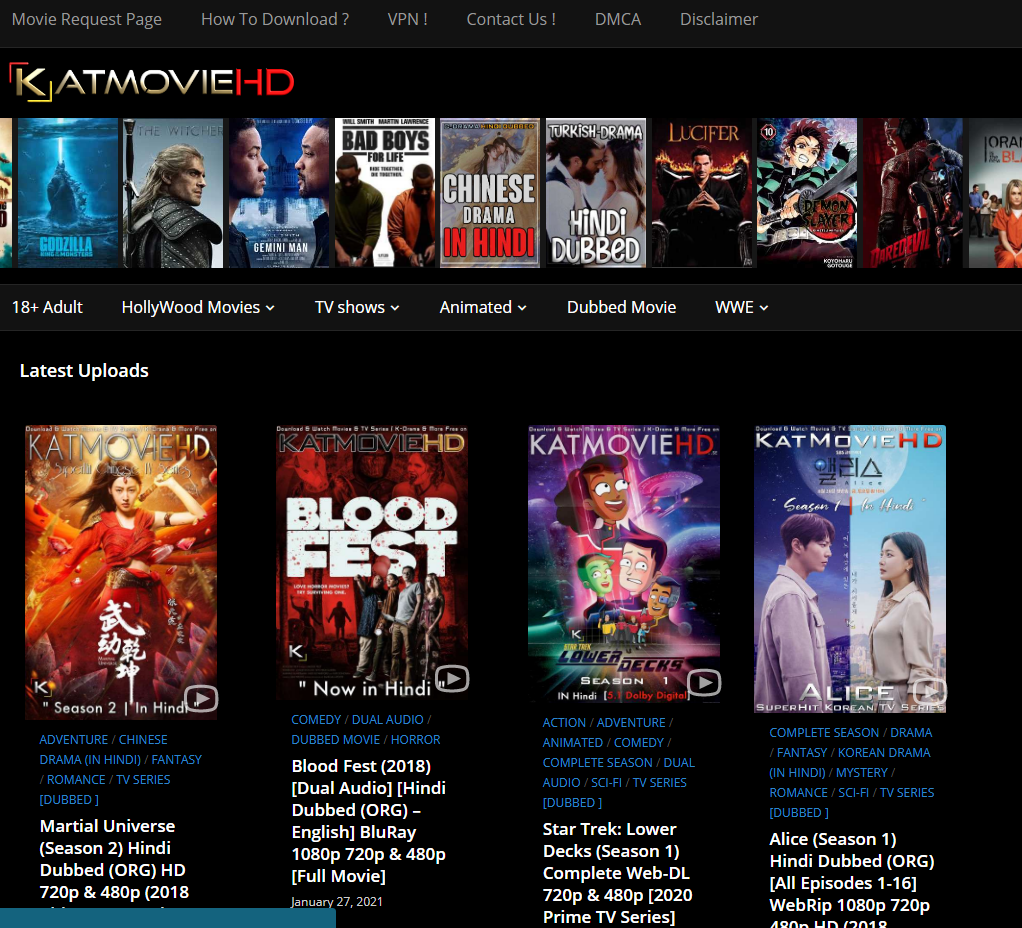Click the COMPLETE SEASON tag under Alice
This screenshot has width=1022, height=928.
click(x=825, y=732)
